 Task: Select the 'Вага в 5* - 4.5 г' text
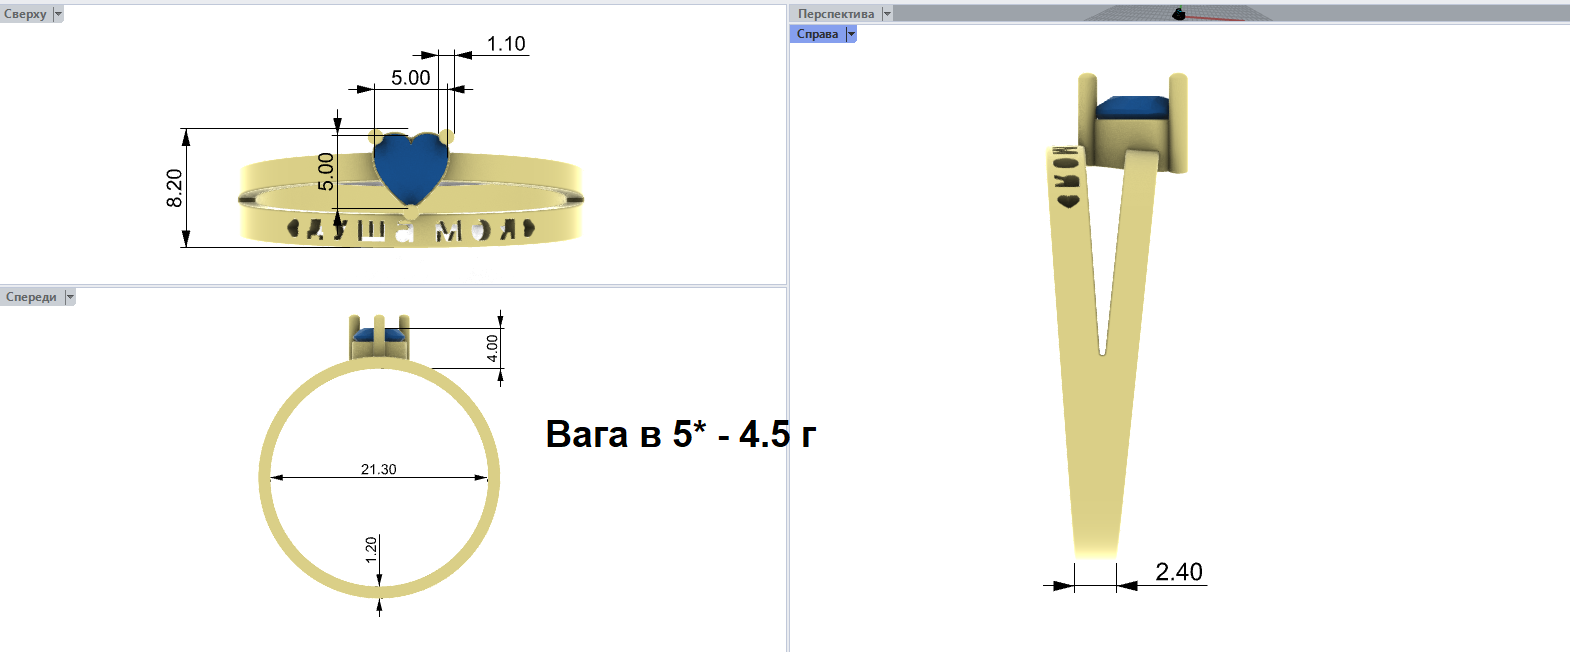(680, 434)
